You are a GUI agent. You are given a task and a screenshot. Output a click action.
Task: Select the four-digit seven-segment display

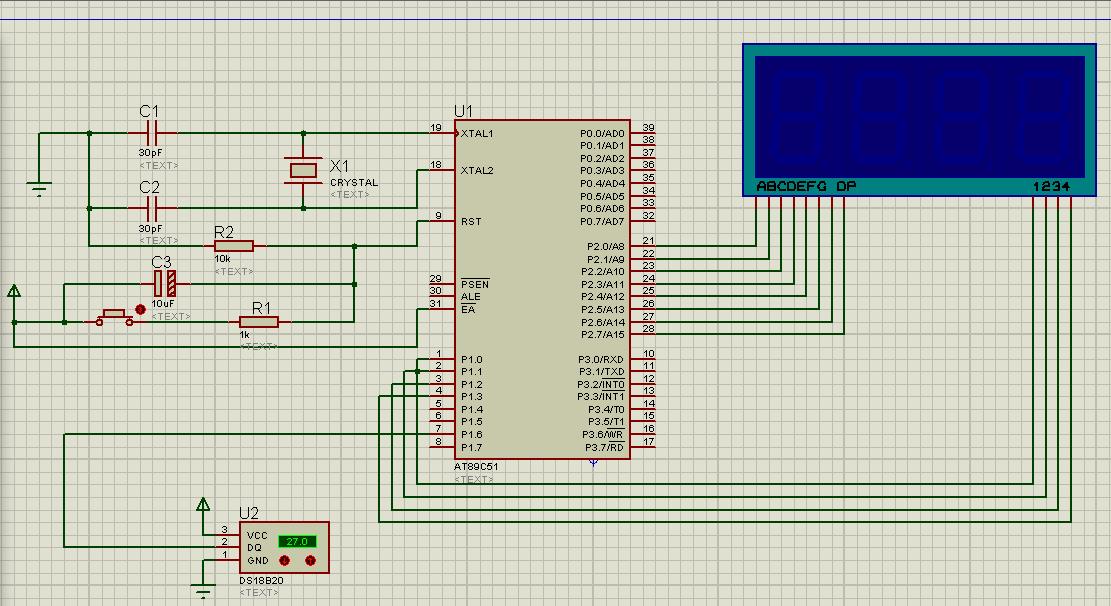(x=920, y=119)
